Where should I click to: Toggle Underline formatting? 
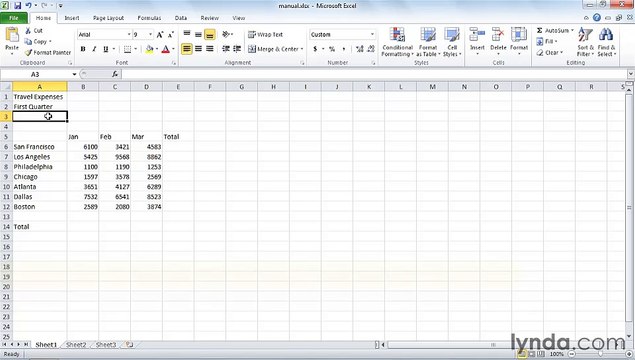pos(105,49)
